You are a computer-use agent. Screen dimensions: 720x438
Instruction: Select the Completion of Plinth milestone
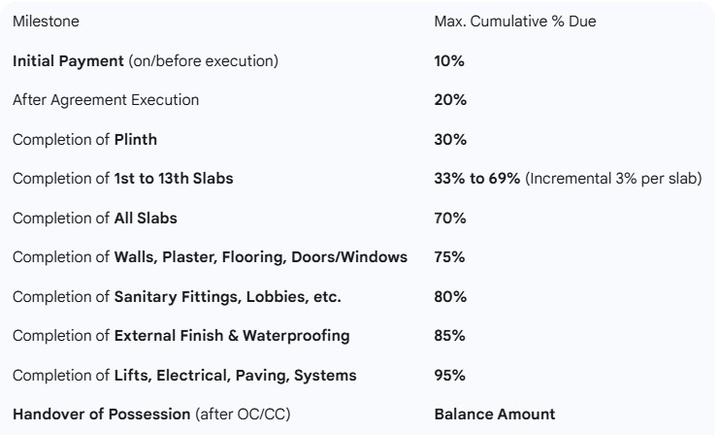click(84, 140)
